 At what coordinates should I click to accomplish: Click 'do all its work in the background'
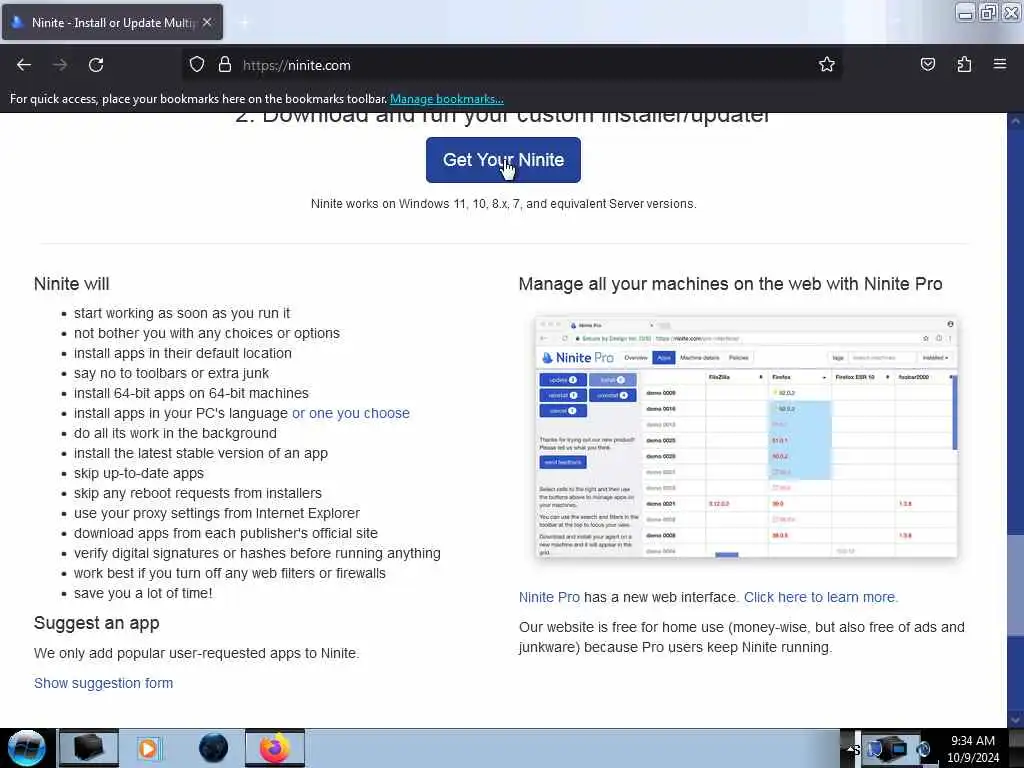coord(175,434)
